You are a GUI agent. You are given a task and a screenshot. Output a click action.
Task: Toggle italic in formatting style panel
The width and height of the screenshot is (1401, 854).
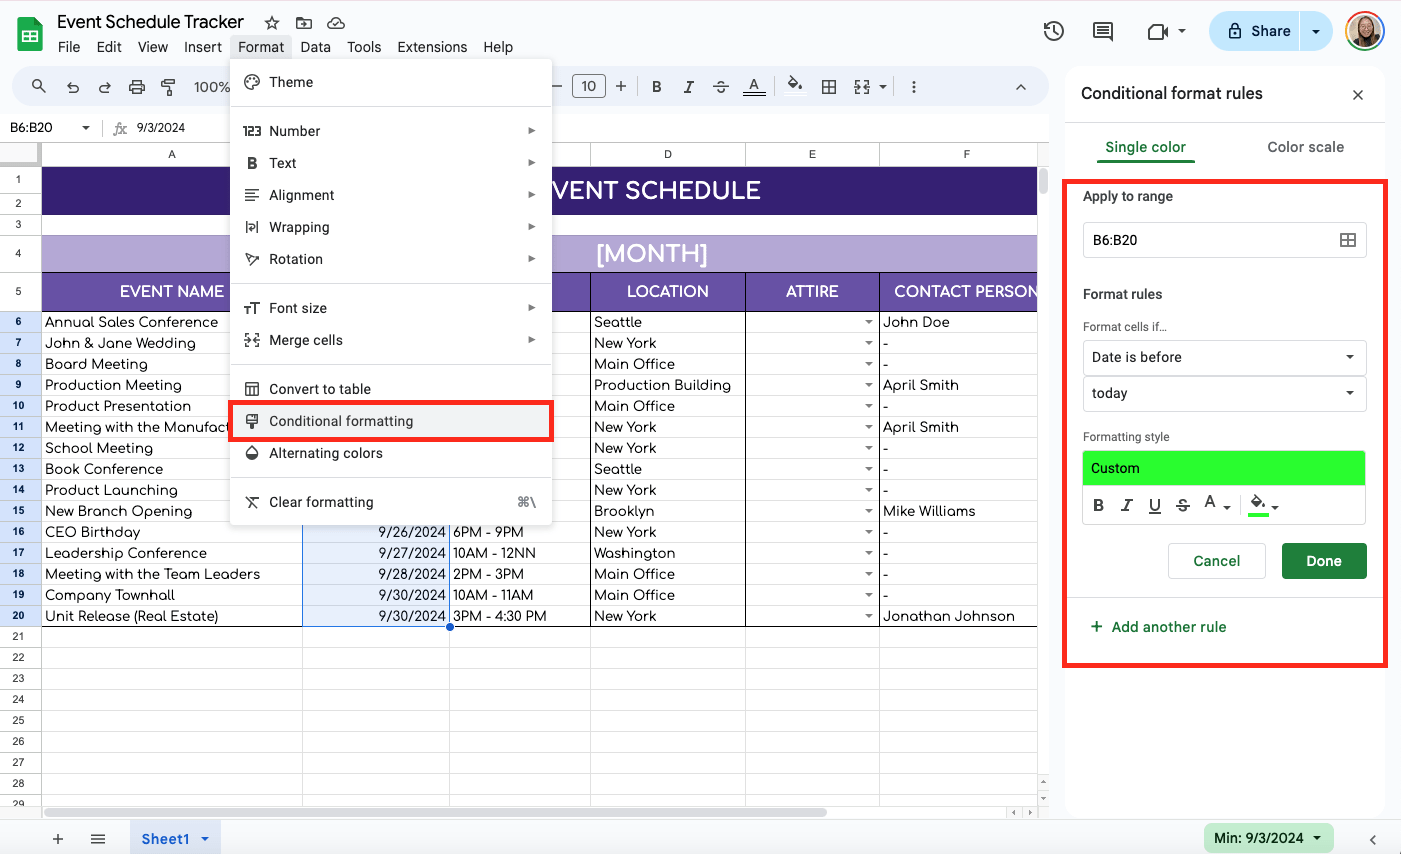point(1127,505)
